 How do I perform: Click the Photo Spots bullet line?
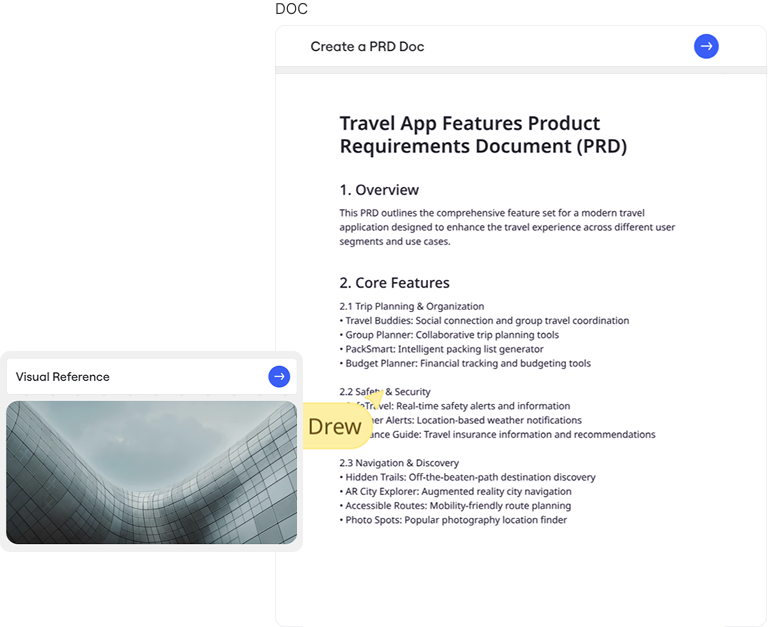point(453,520)
